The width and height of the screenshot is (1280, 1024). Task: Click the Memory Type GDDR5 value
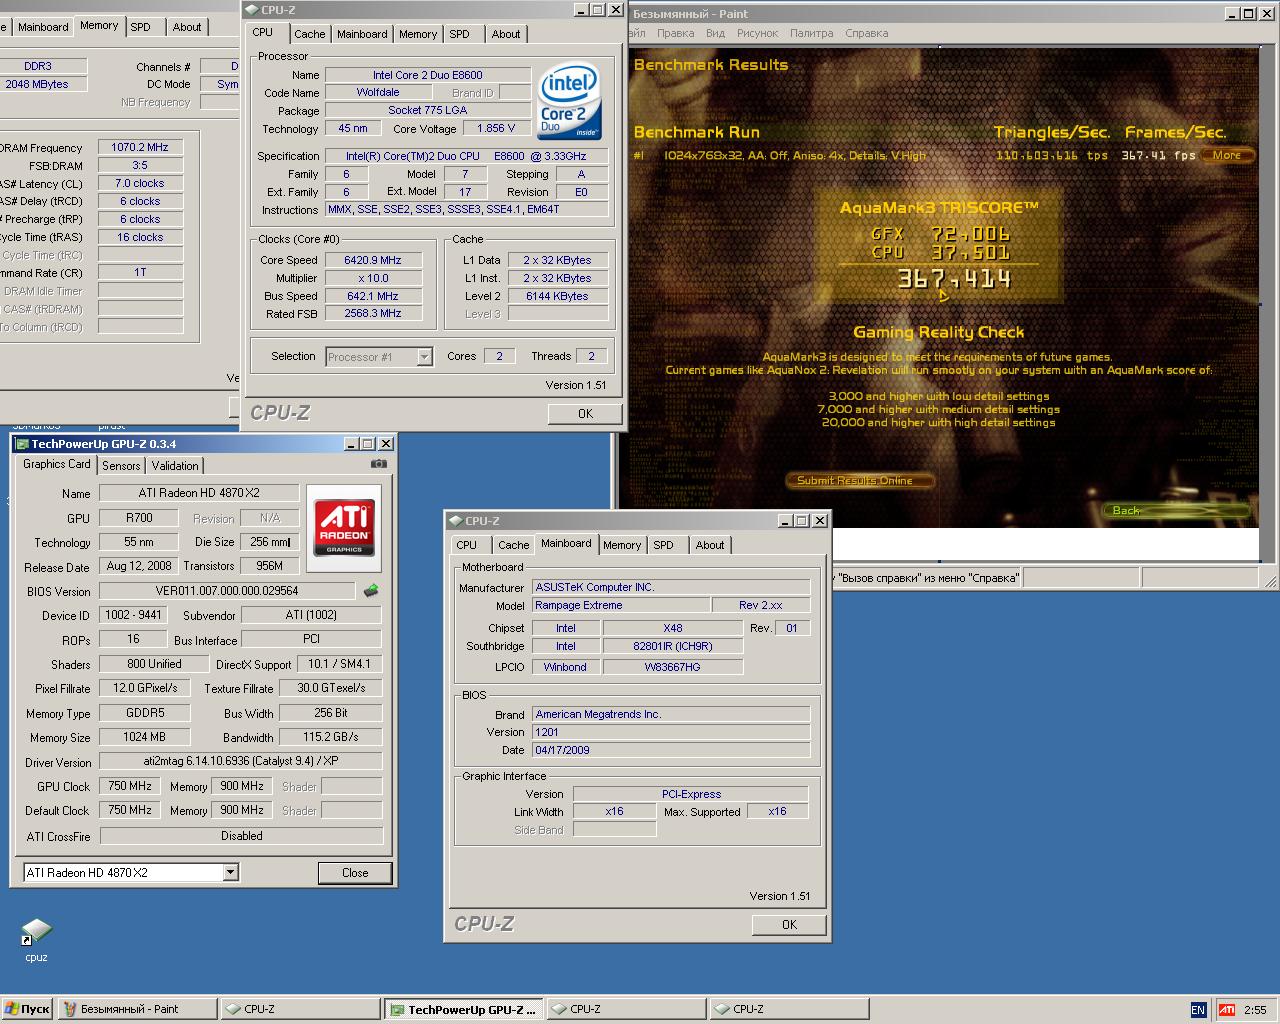click(144, 713)
